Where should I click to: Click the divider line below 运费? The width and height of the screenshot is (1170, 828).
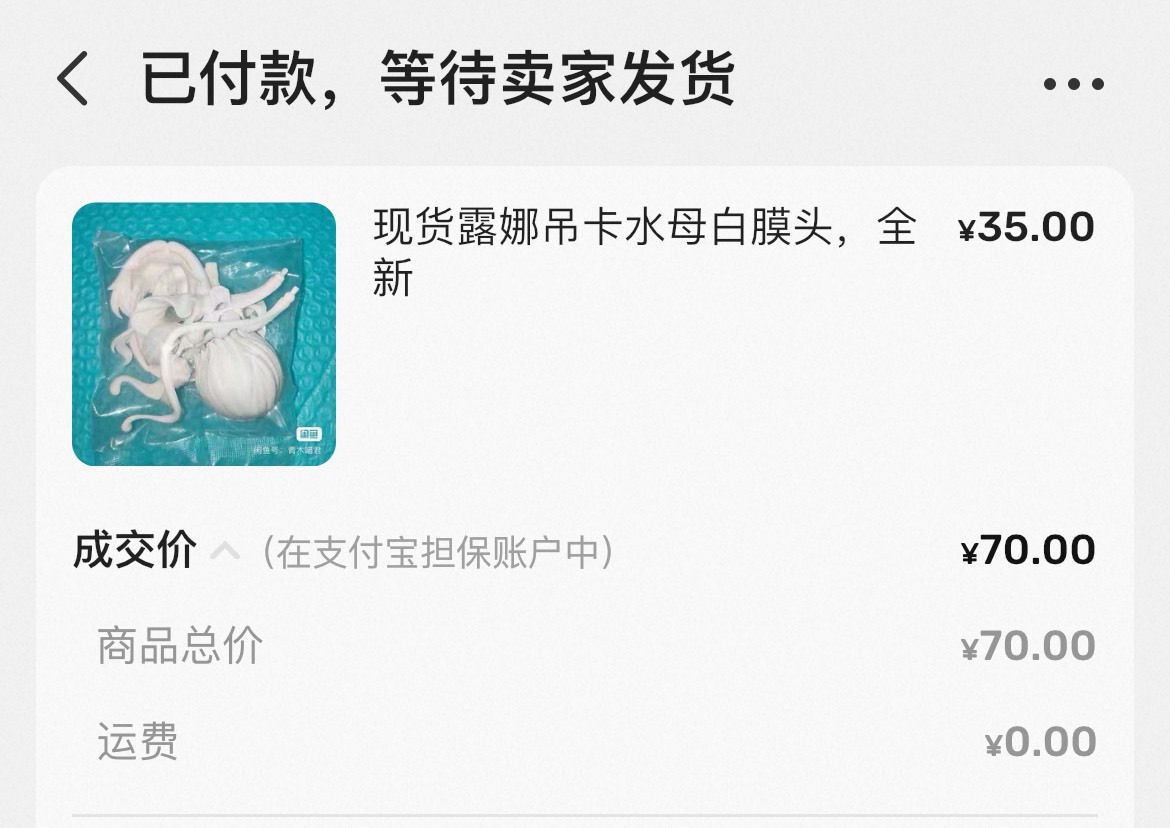click(585, 815)
